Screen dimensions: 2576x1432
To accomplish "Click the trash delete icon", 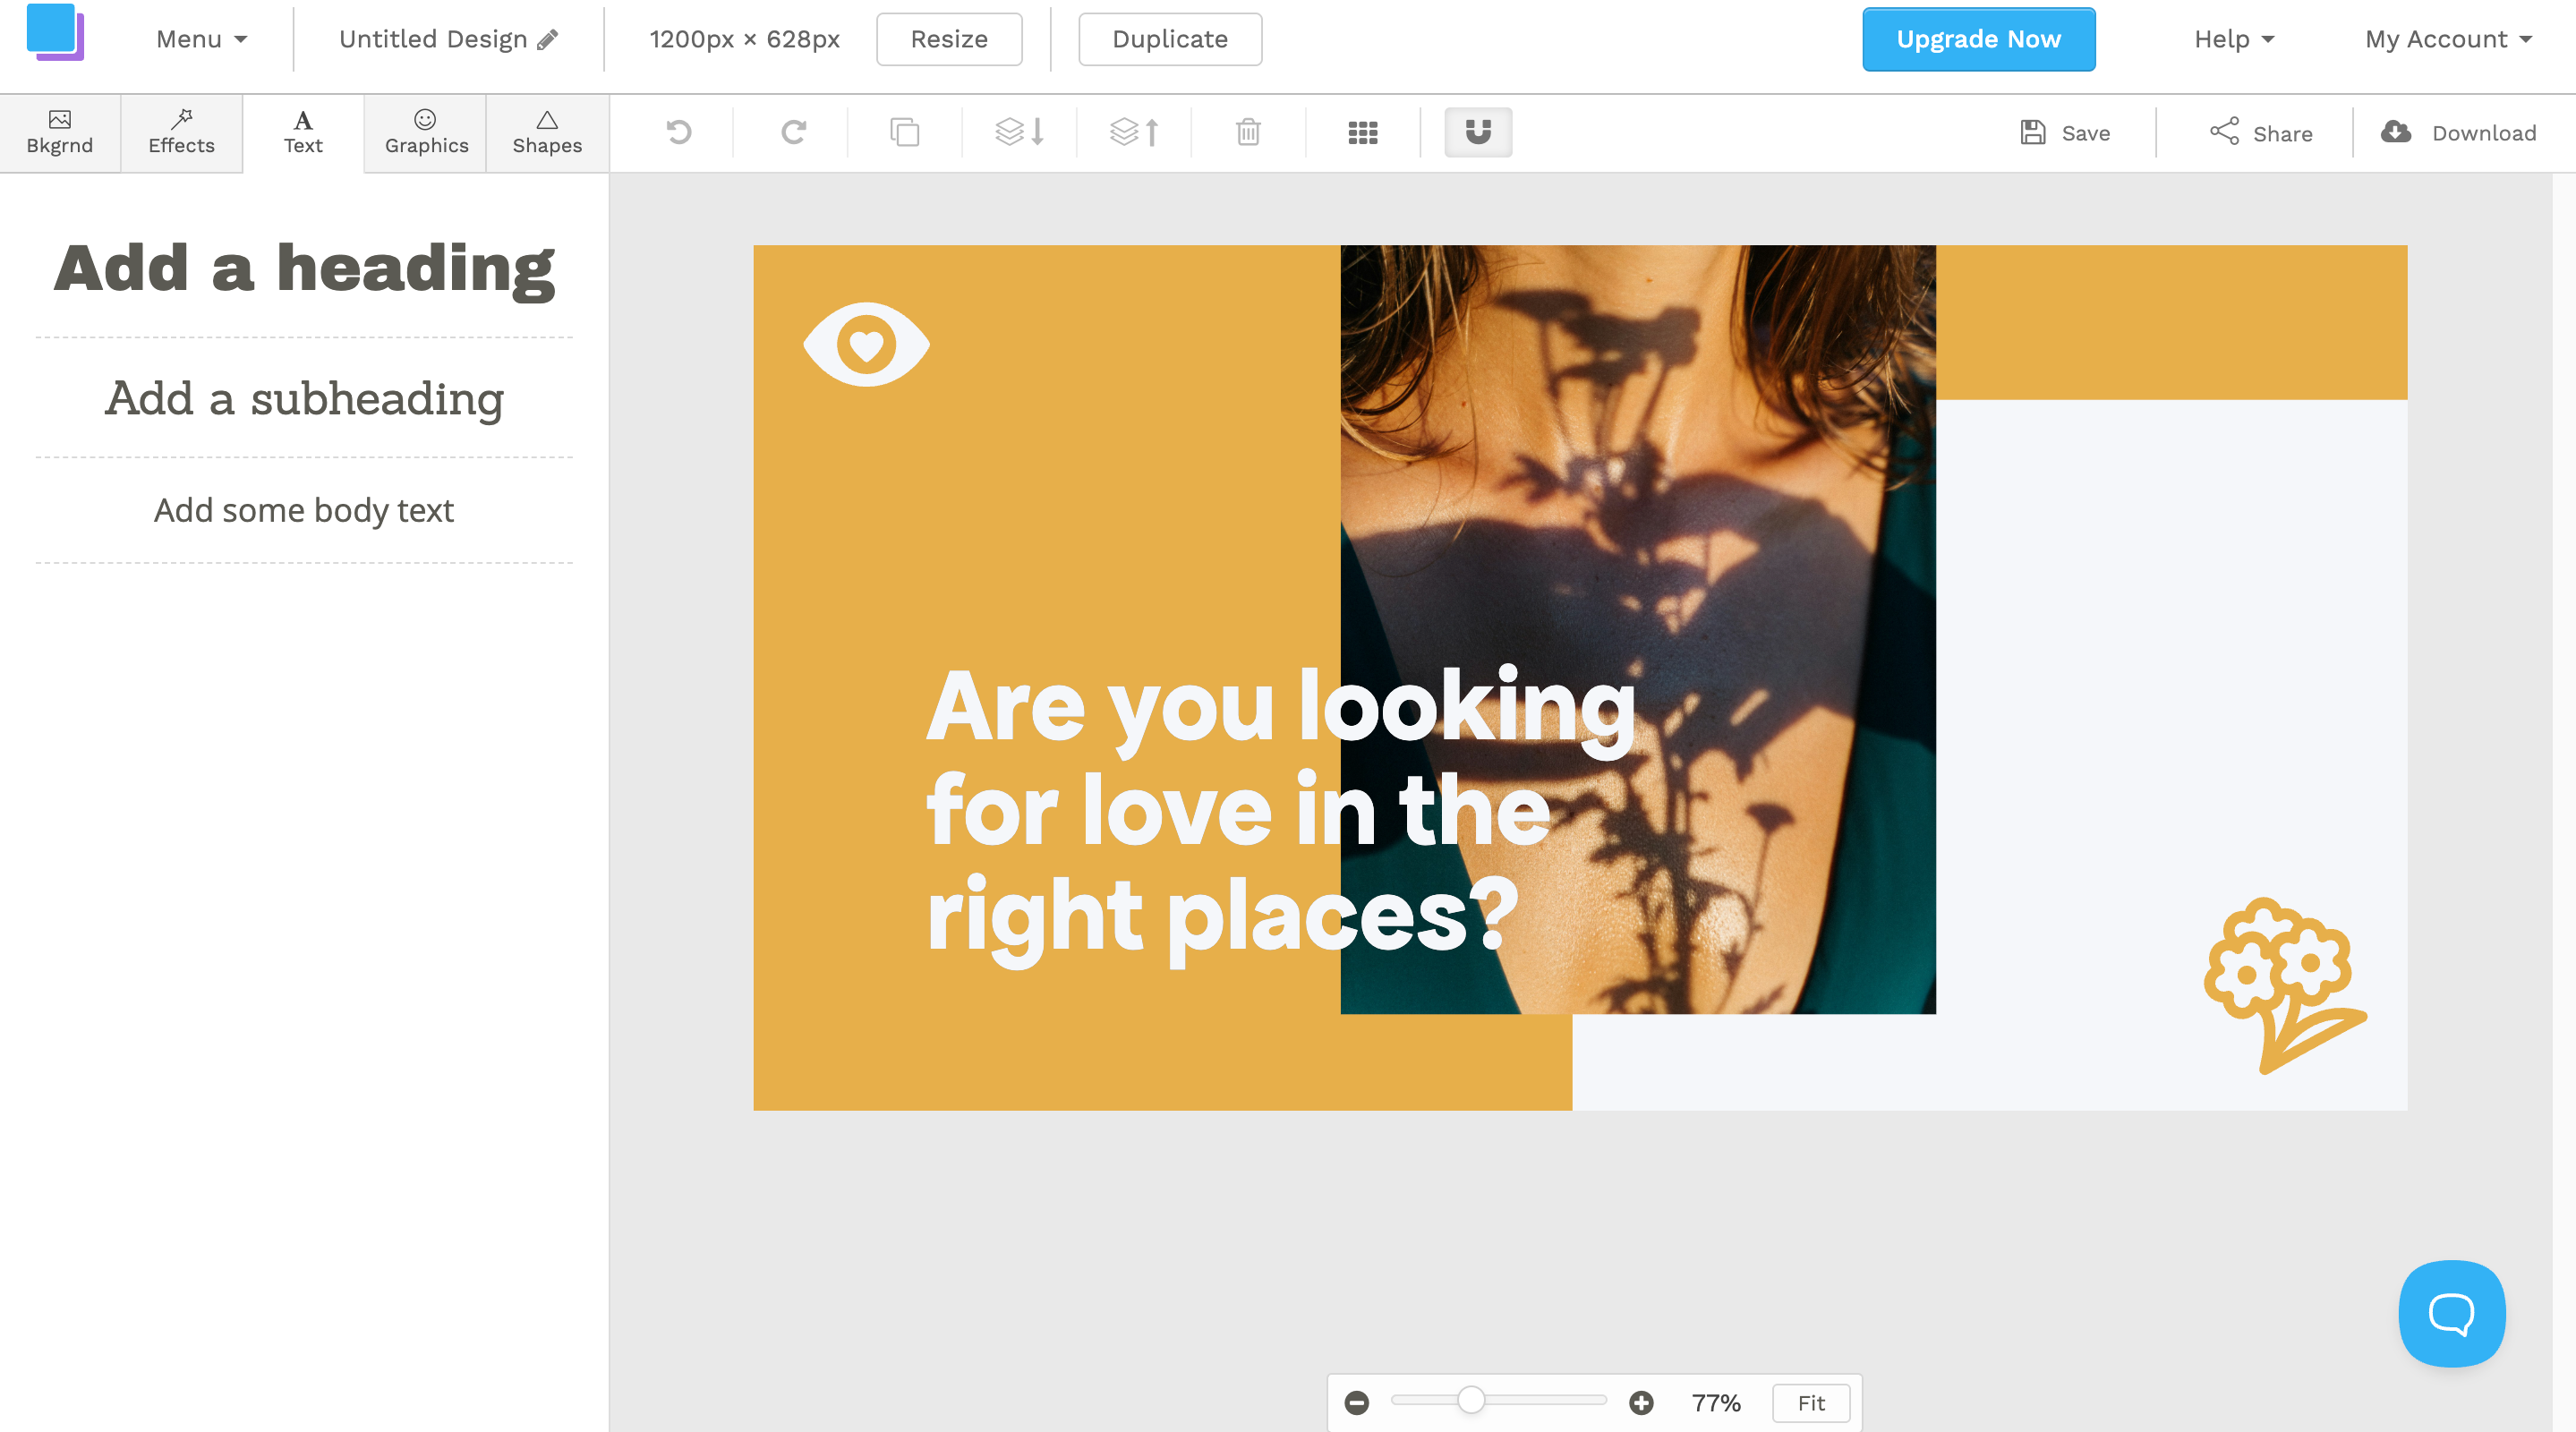I will click(x=1248, y=132).
